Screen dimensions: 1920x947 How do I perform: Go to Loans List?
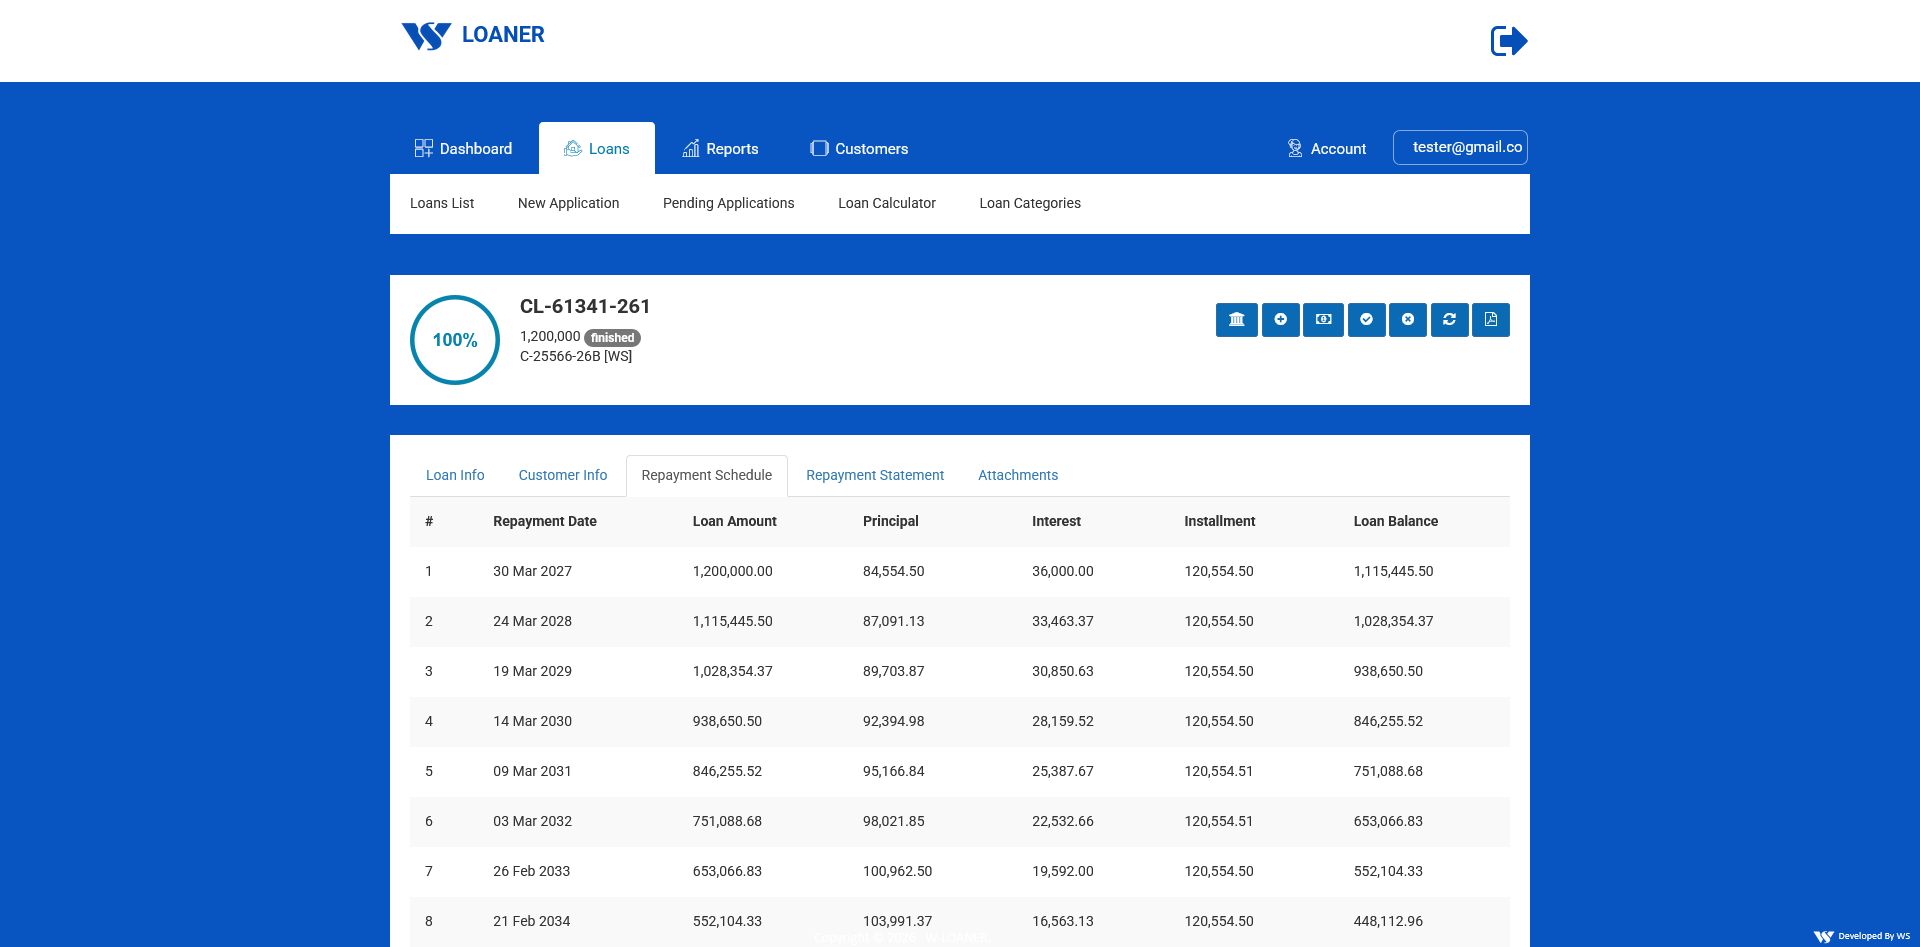pyautogui.click(x=442, y=203)
